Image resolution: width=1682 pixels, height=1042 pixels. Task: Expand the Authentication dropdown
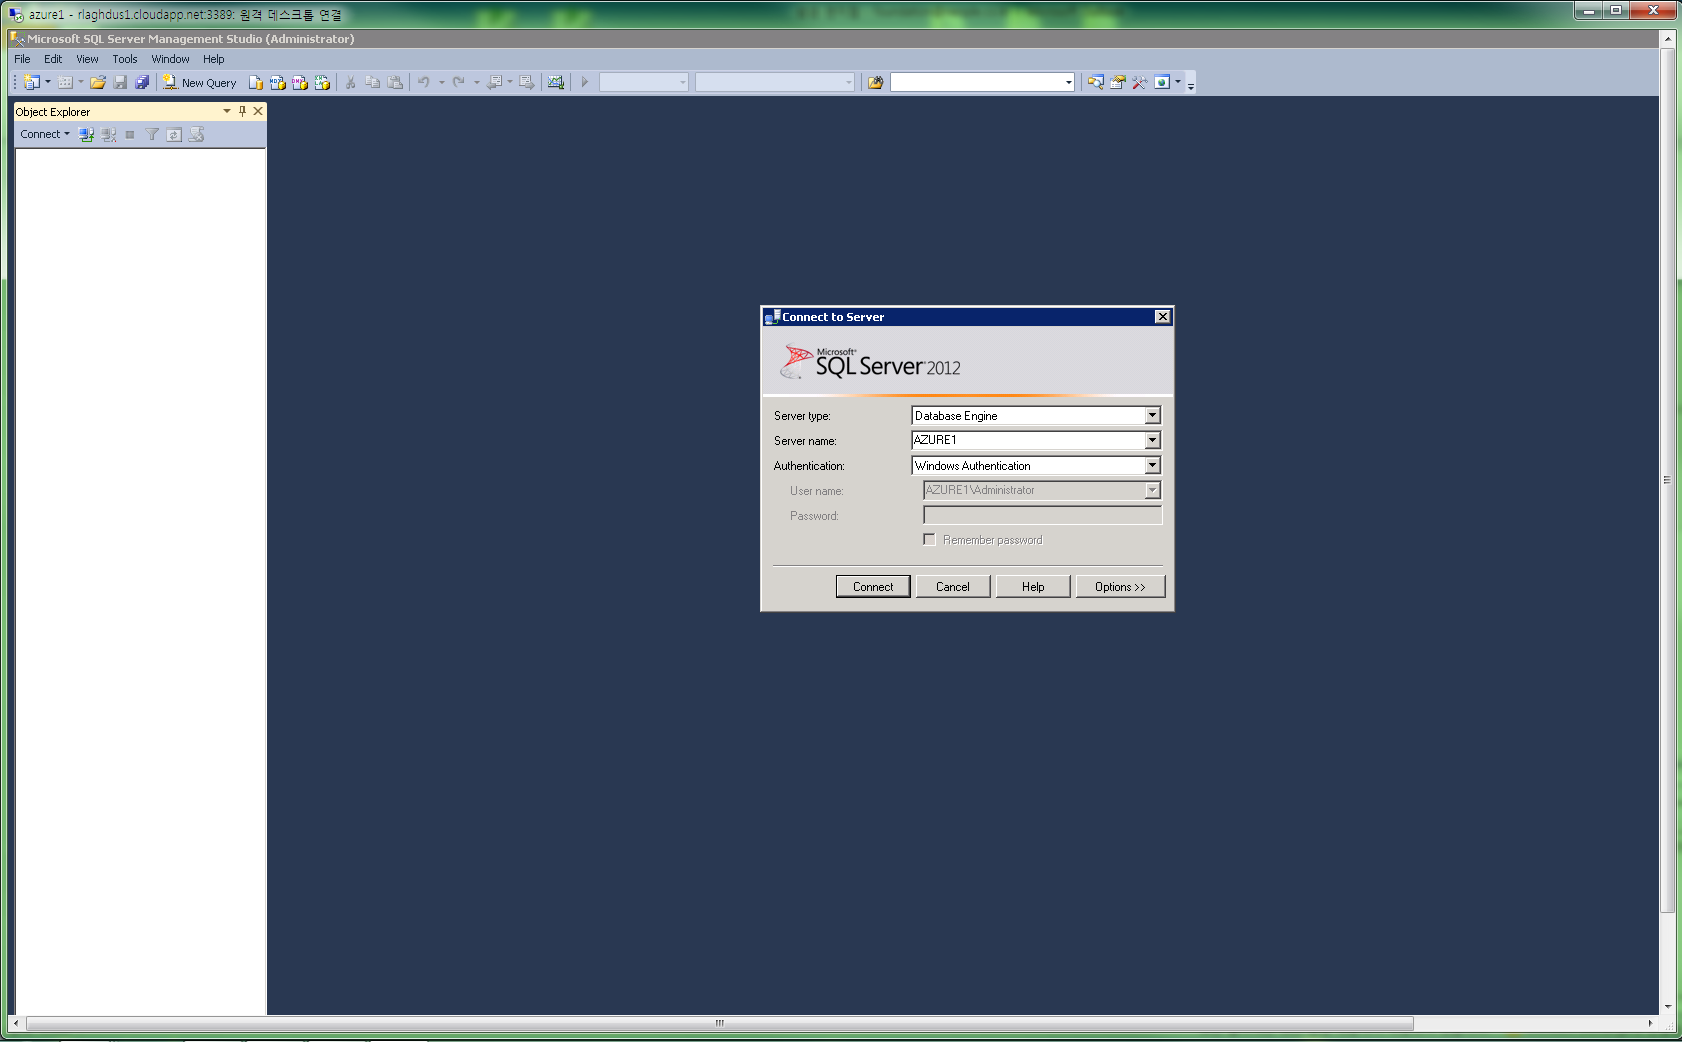point(1152,465)
